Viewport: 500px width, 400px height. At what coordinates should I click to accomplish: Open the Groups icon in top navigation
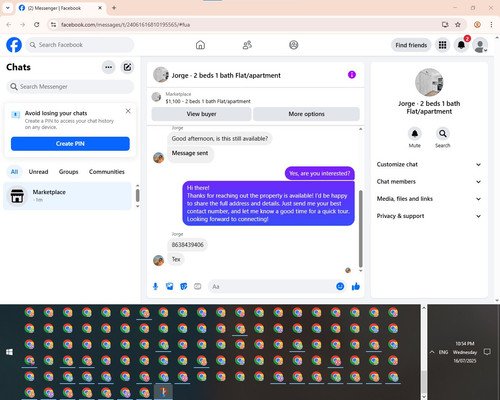click(x=294, y=45)
